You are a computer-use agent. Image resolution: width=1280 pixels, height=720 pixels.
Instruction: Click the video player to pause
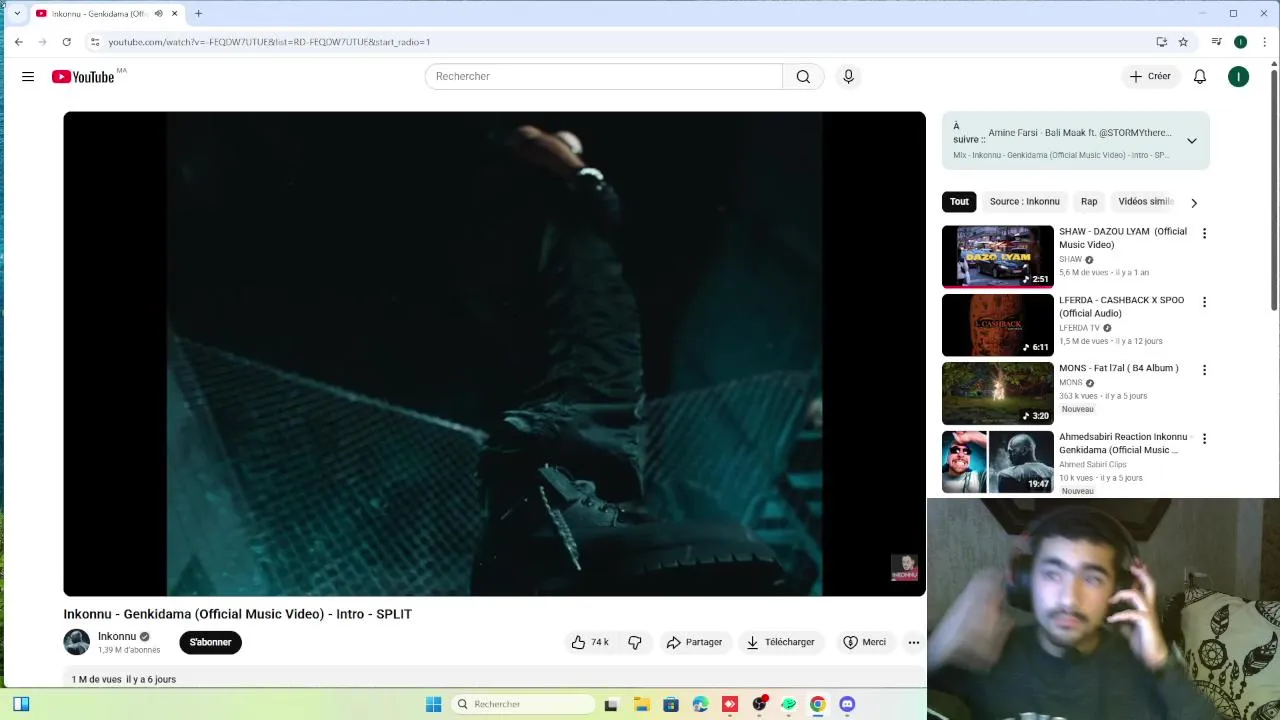[x=494, y=354]
